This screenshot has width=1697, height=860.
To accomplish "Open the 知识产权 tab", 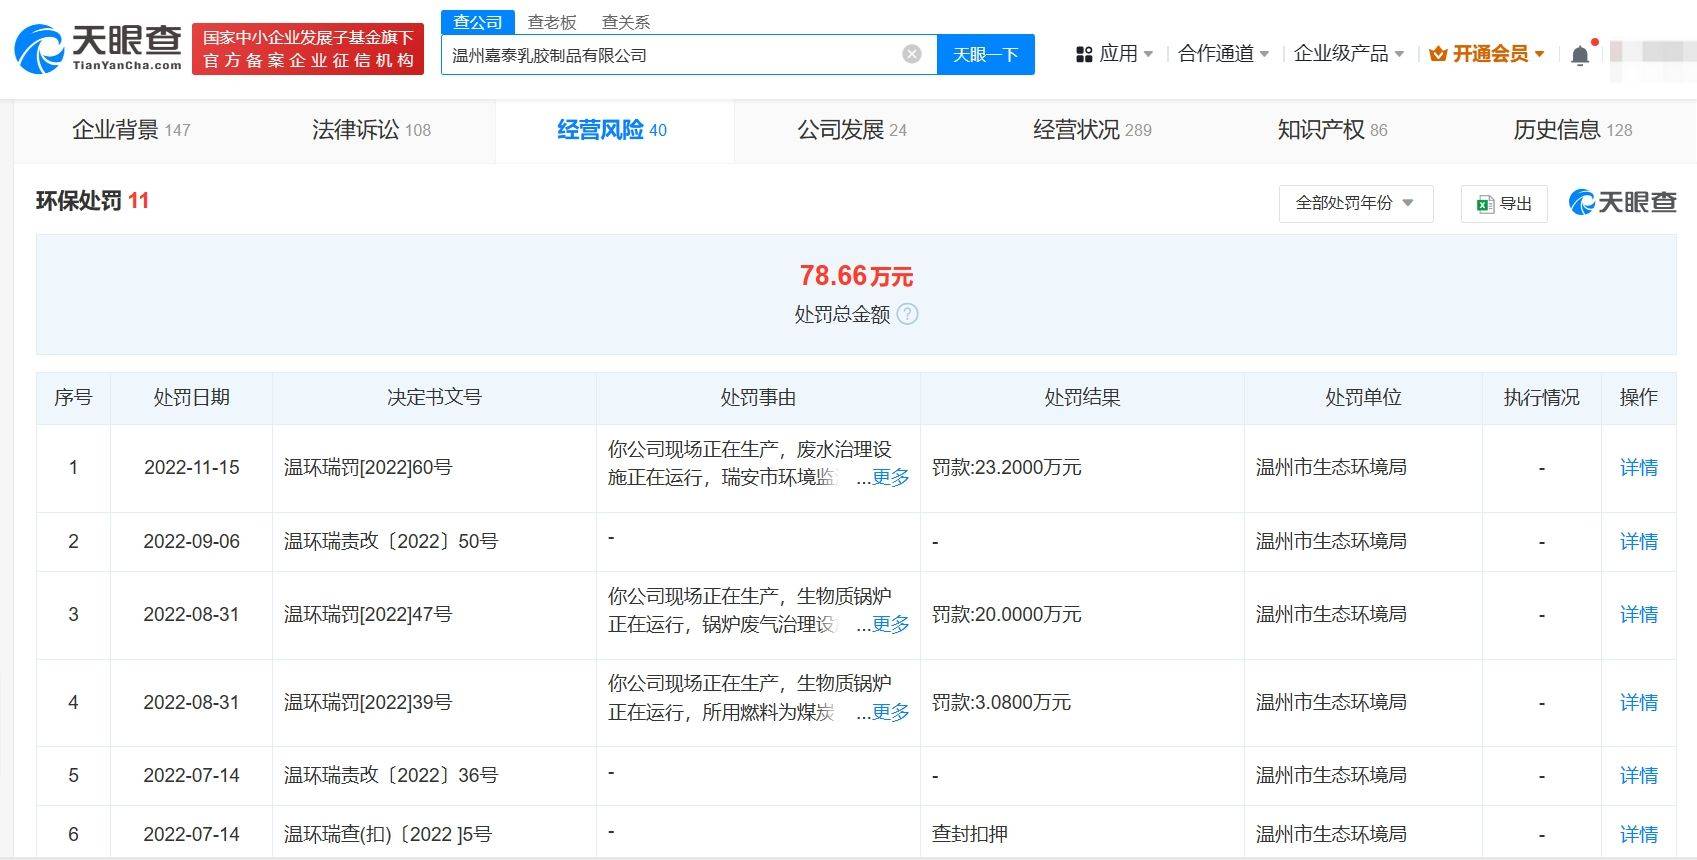I will point(1332,130).
